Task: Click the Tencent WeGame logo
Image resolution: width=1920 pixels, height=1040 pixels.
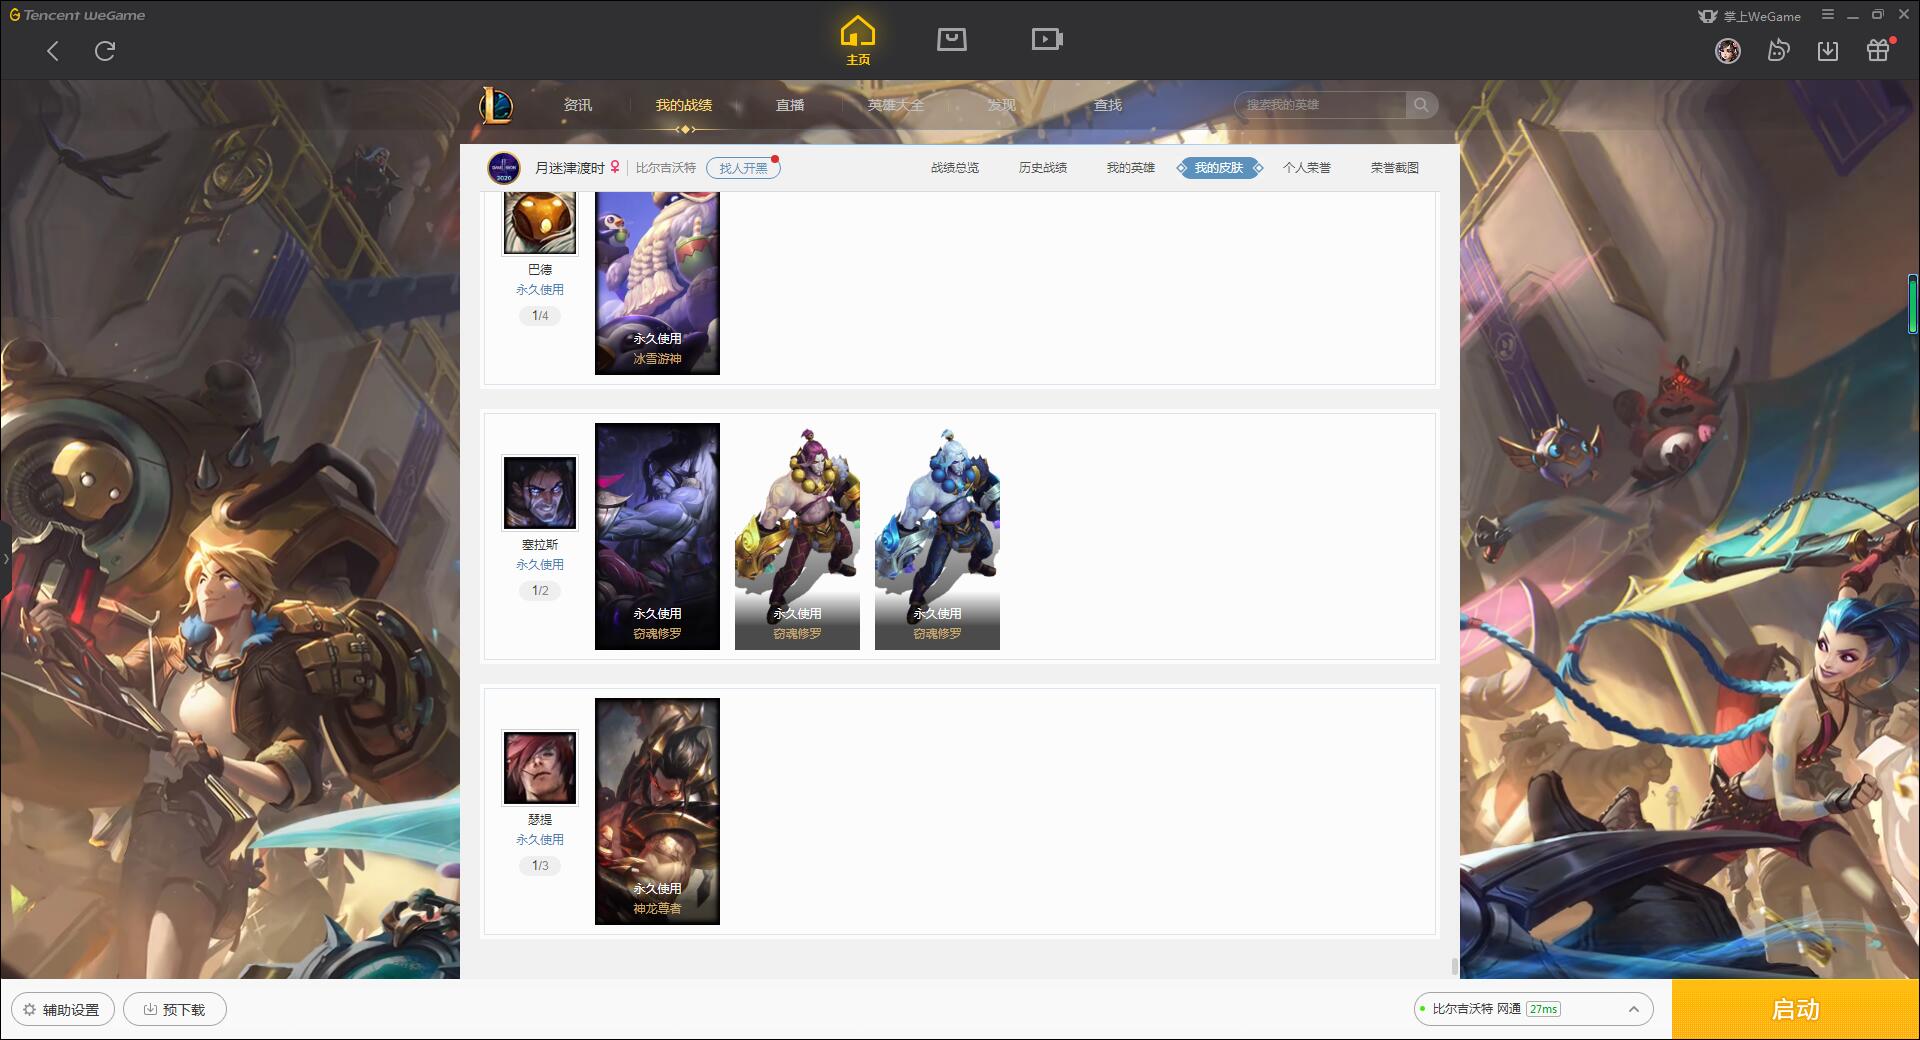Action: (78, 15)
